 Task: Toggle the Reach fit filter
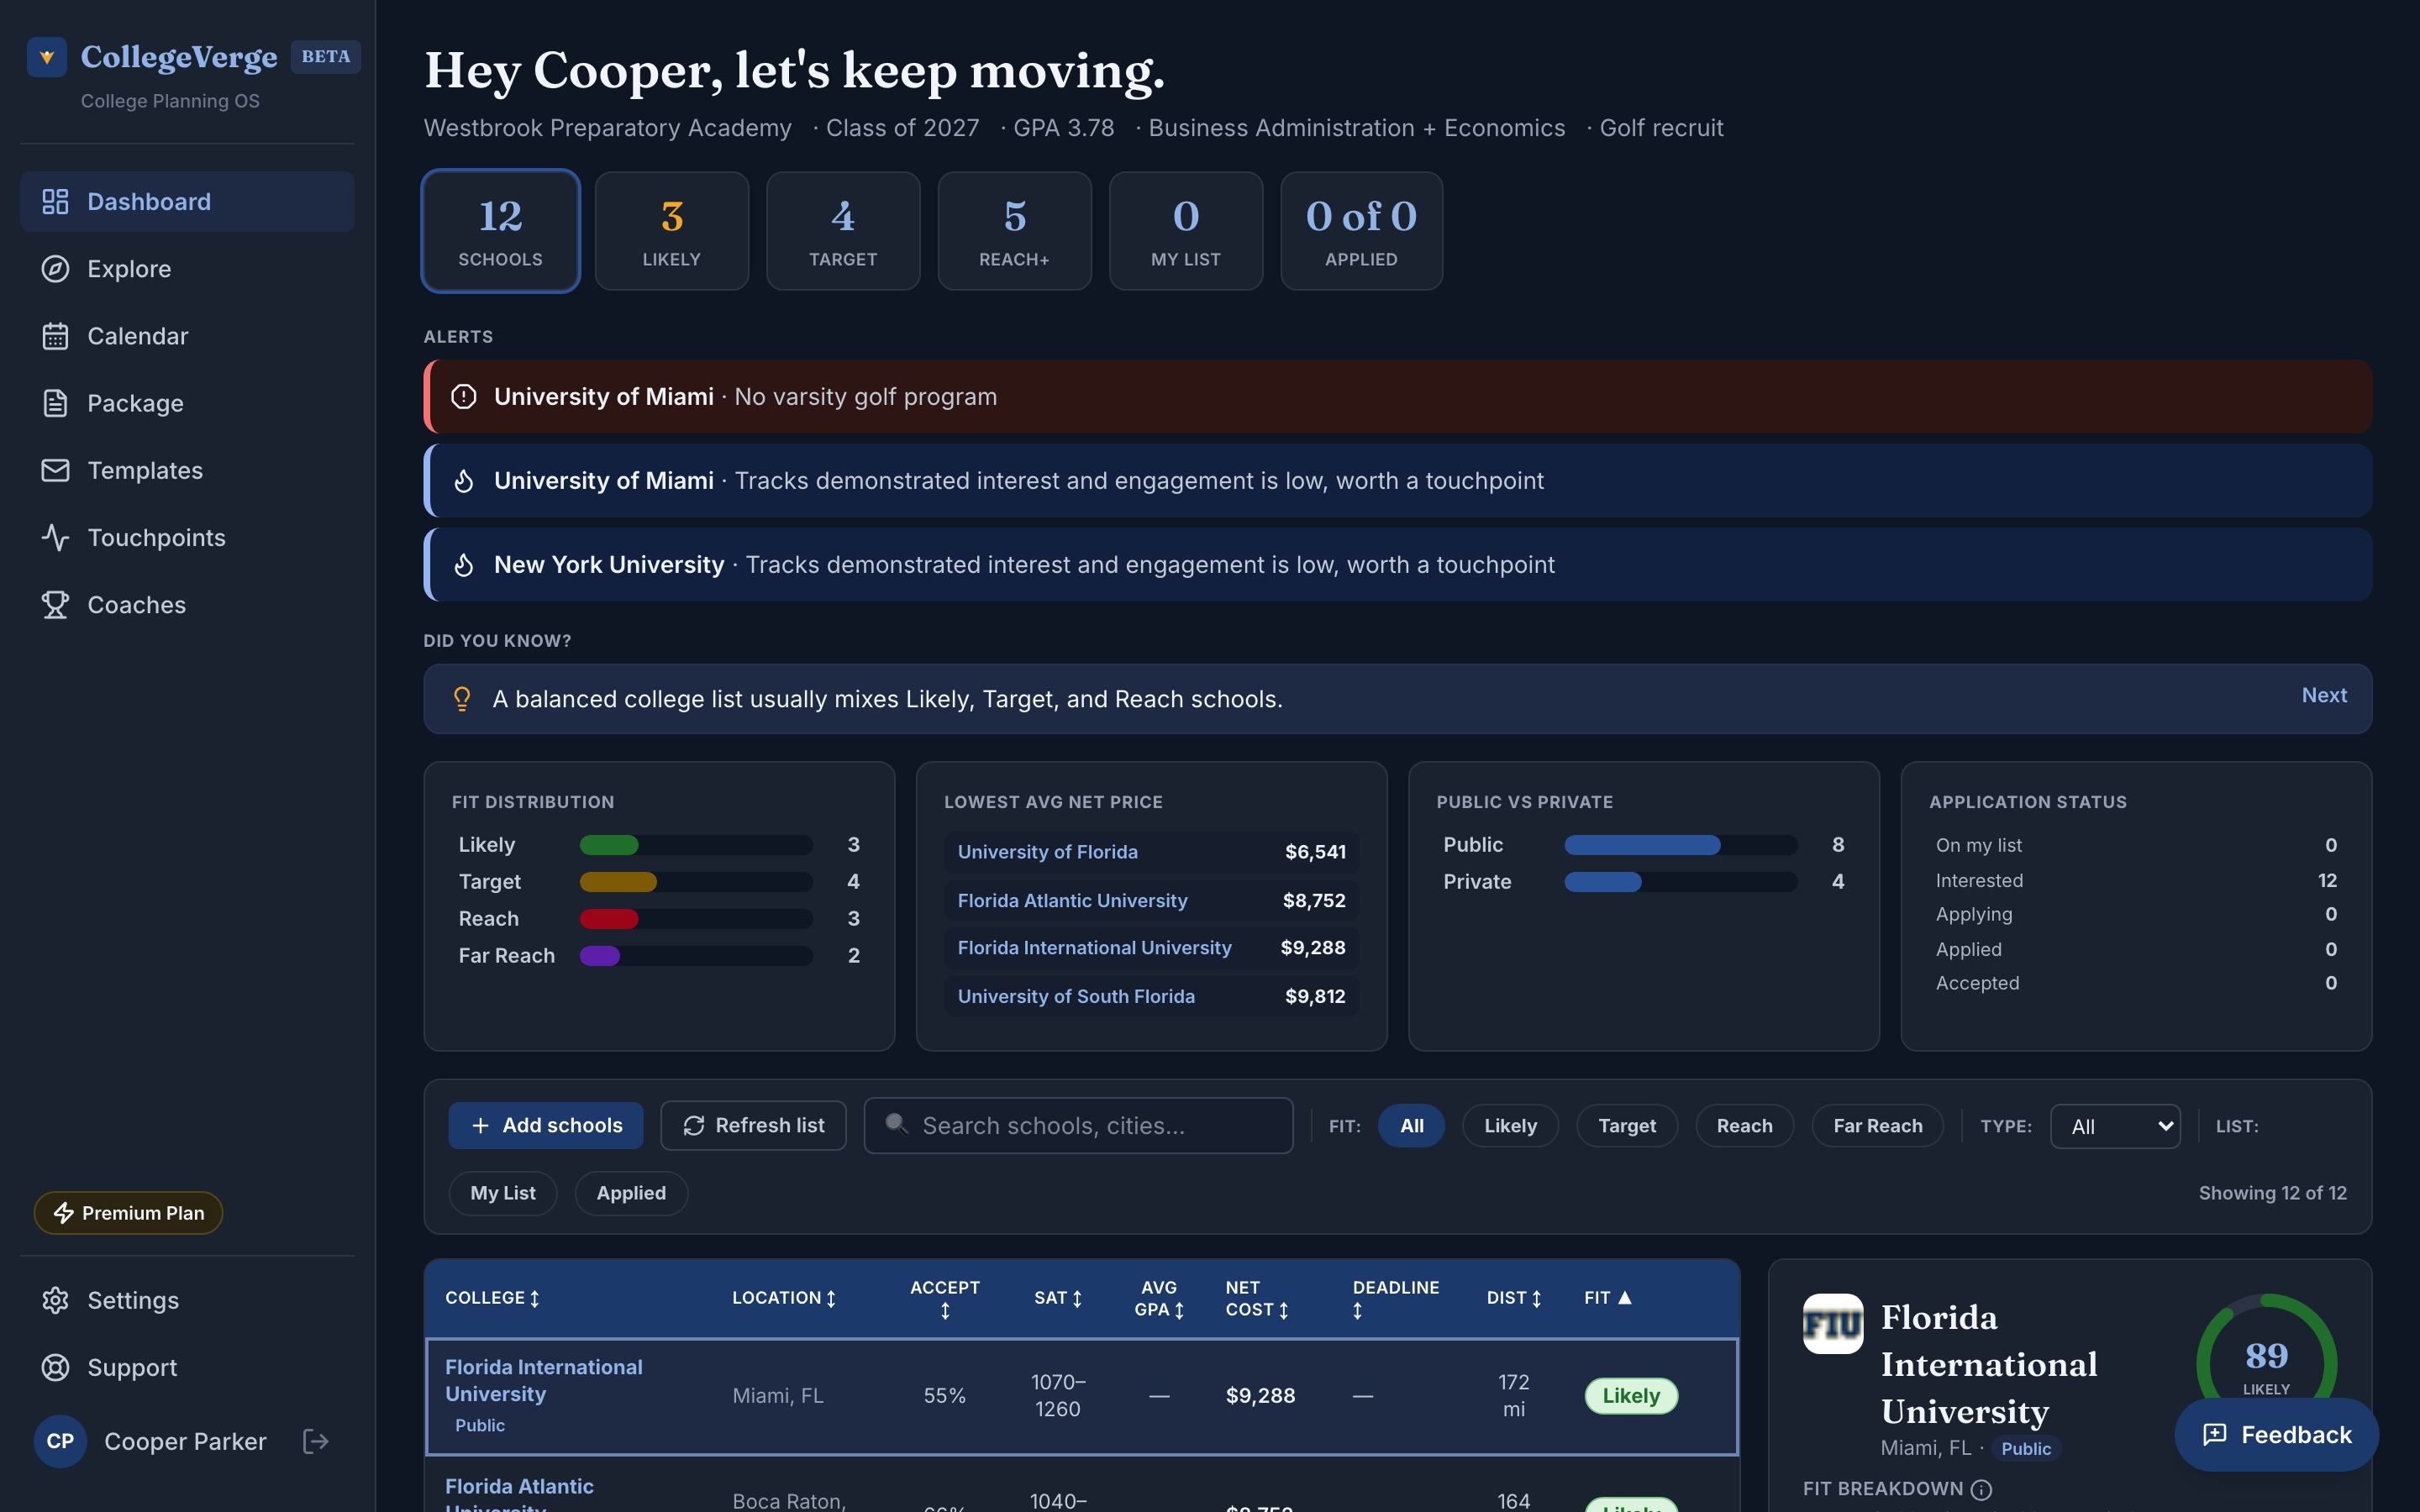point(1744,1126)
